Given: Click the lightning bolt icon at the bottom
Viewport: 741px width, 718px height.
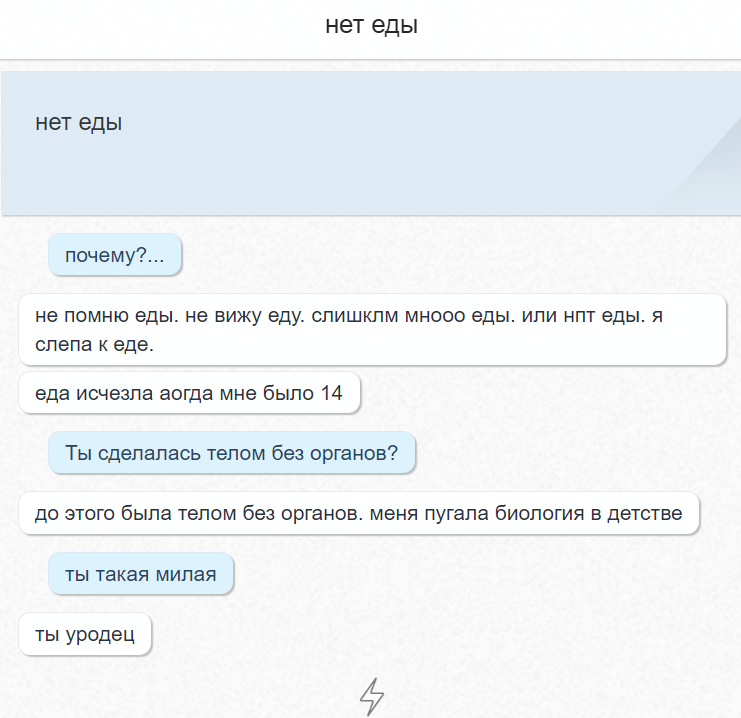Looking at the screenshot, I should 371,696.
